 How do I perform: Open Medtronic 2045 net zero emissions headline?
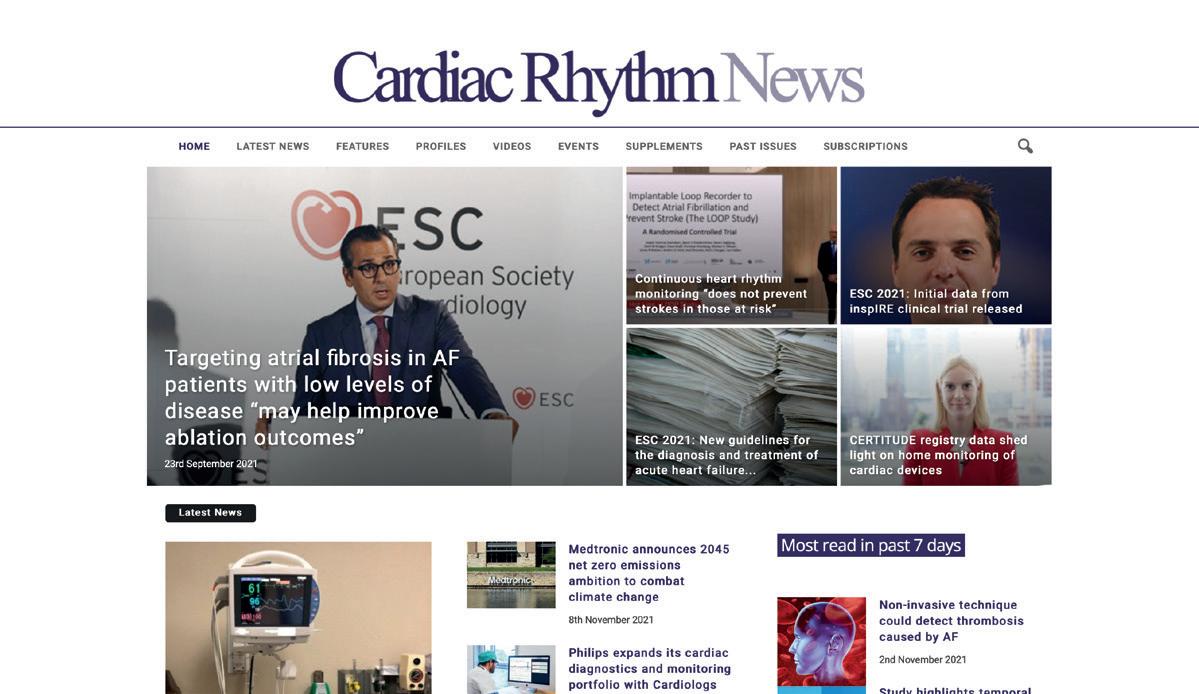(x=648, y=572)
